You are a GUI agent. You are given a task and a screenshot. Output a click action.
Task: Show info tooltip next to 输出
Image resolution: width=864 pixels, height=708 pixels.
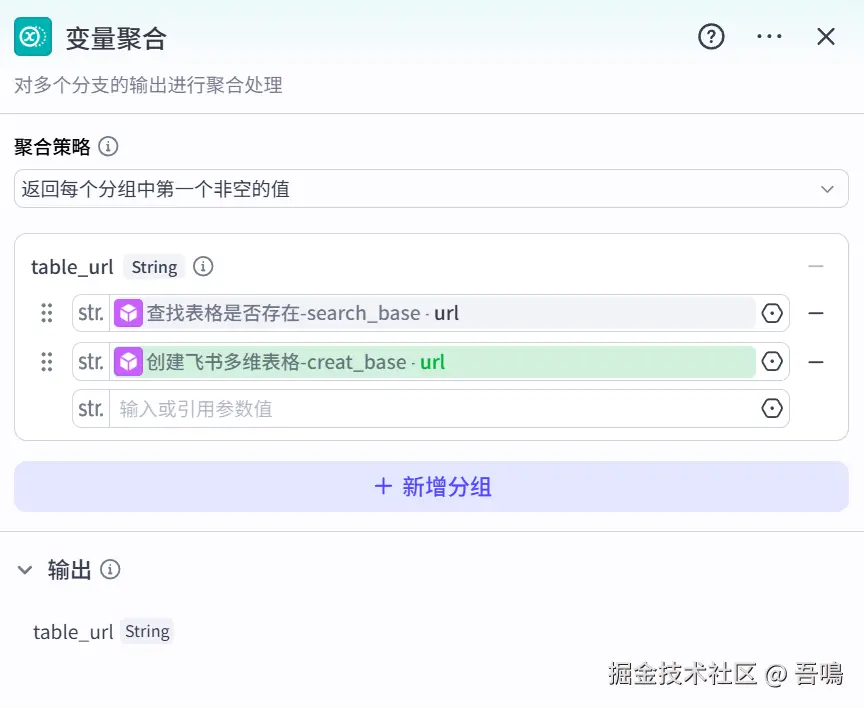[110, 570]
